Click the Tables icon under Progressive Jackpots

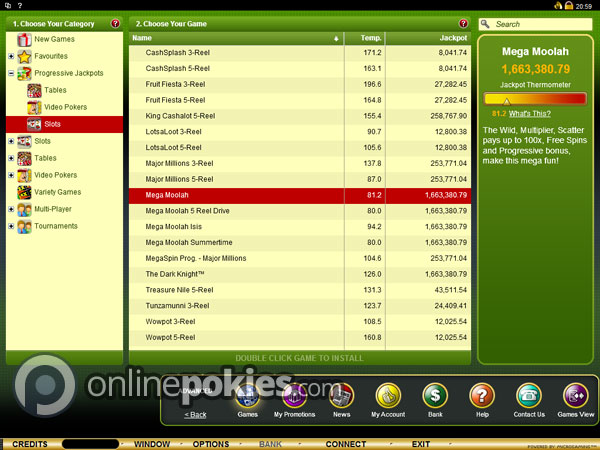pos(34,90)
